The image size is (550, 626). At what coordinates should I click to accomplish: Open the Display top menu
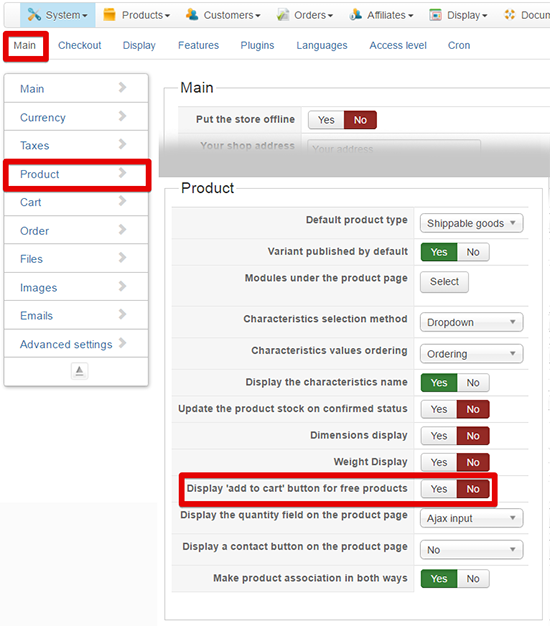point(458,15)
